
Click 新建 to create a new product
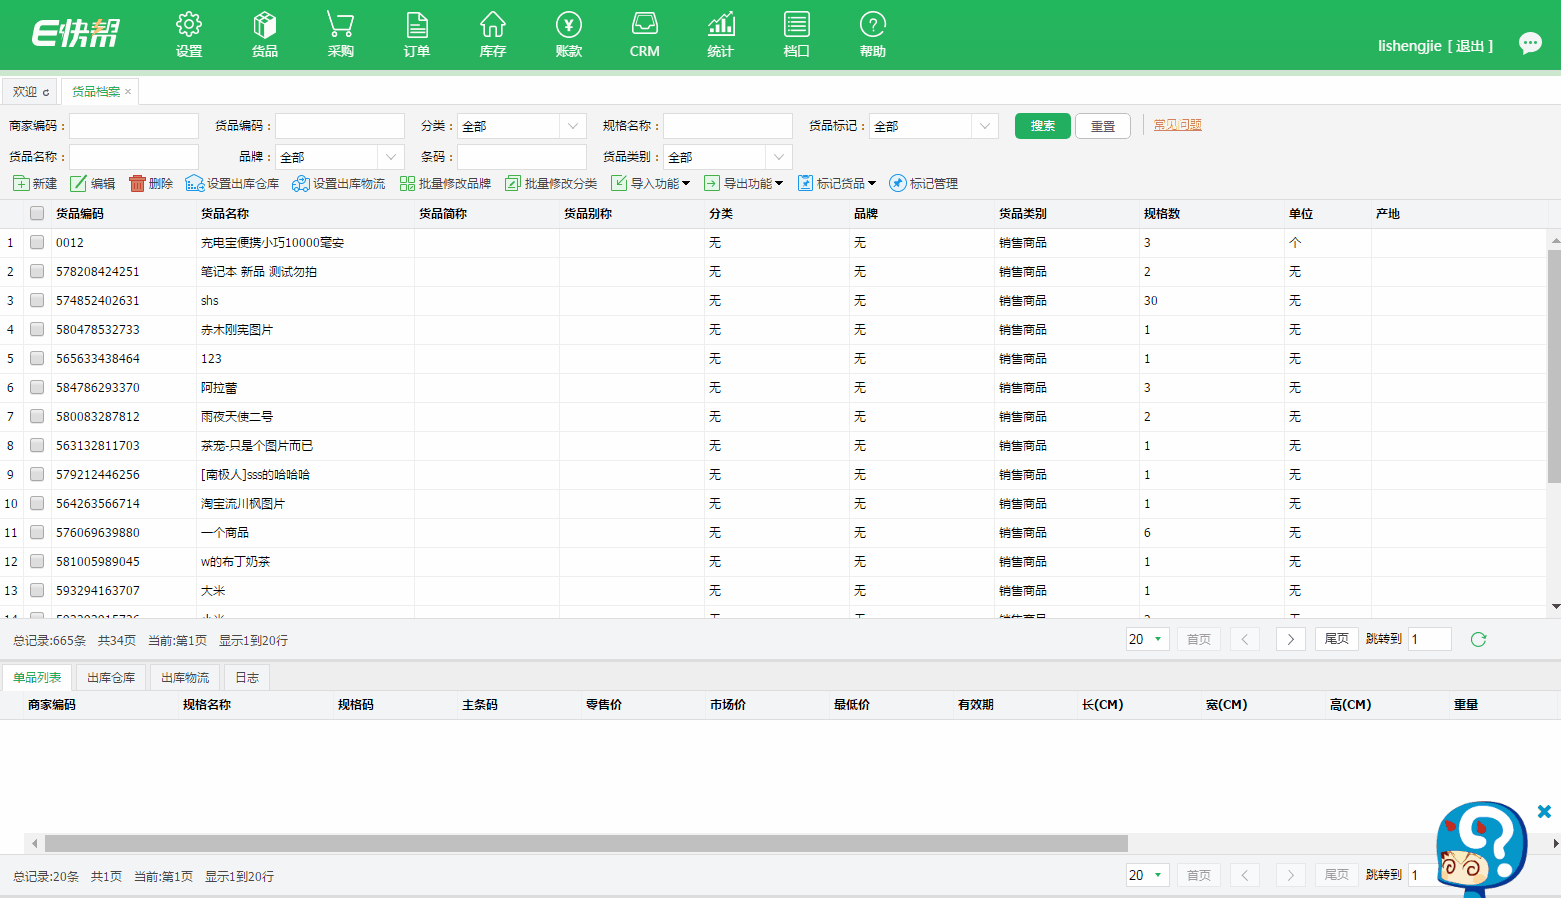pos(35,183)
